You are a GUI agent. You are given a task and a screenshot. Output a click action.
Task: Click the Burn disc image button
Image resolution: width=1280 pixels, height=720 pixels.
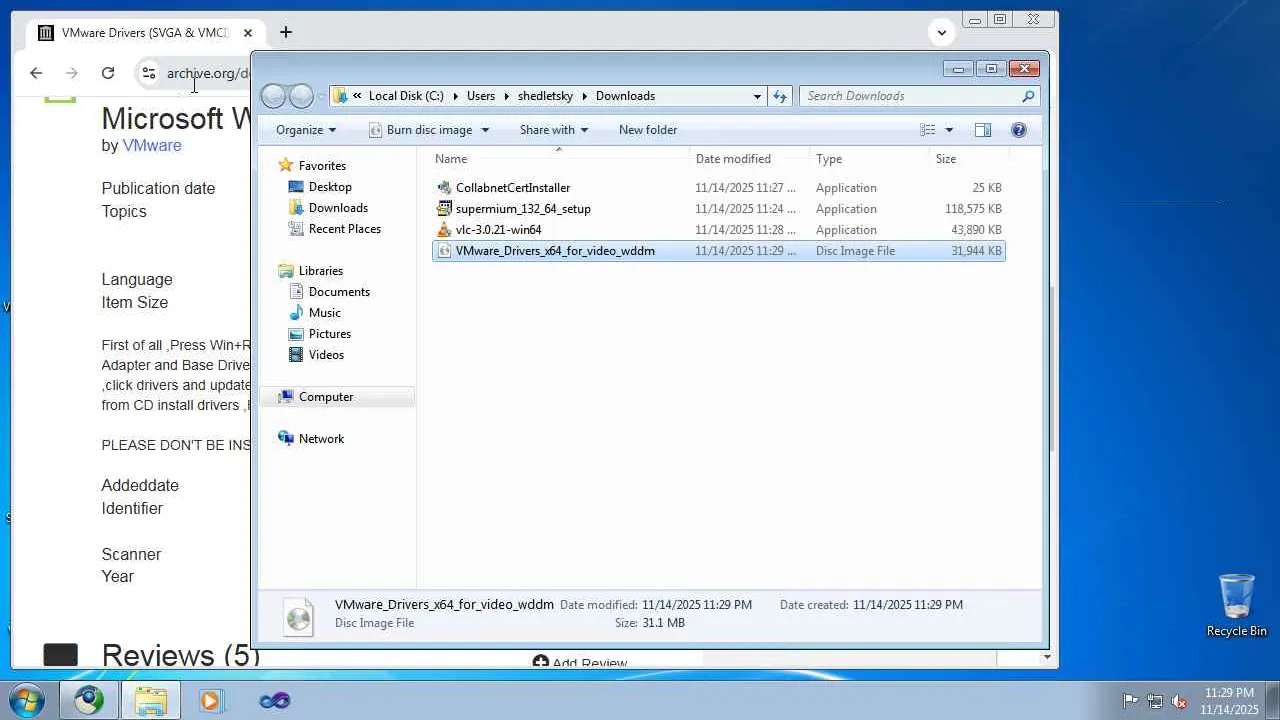420,130
